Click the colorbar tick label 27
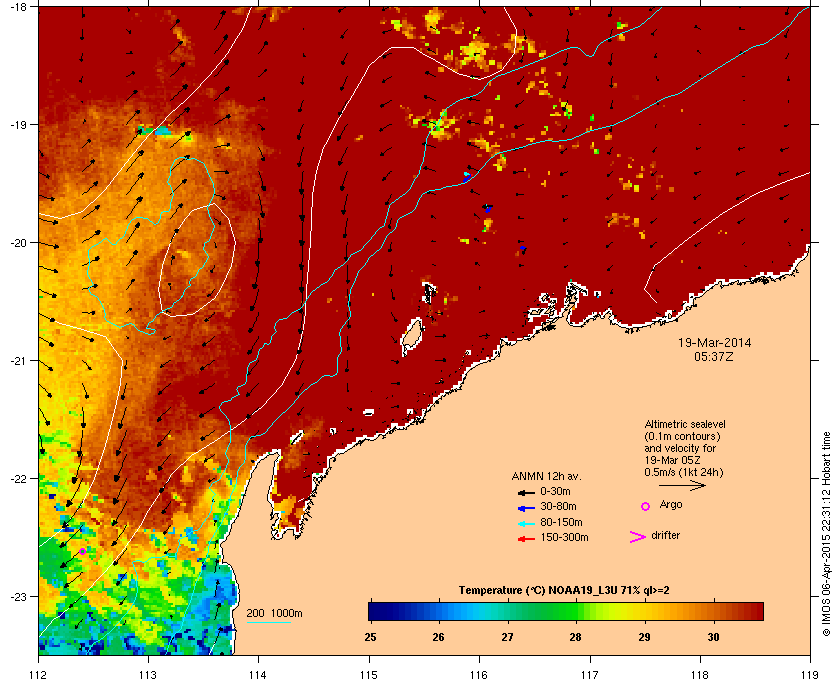The width and height of the screenshot is (840, 680). click(x=507, y=638)
